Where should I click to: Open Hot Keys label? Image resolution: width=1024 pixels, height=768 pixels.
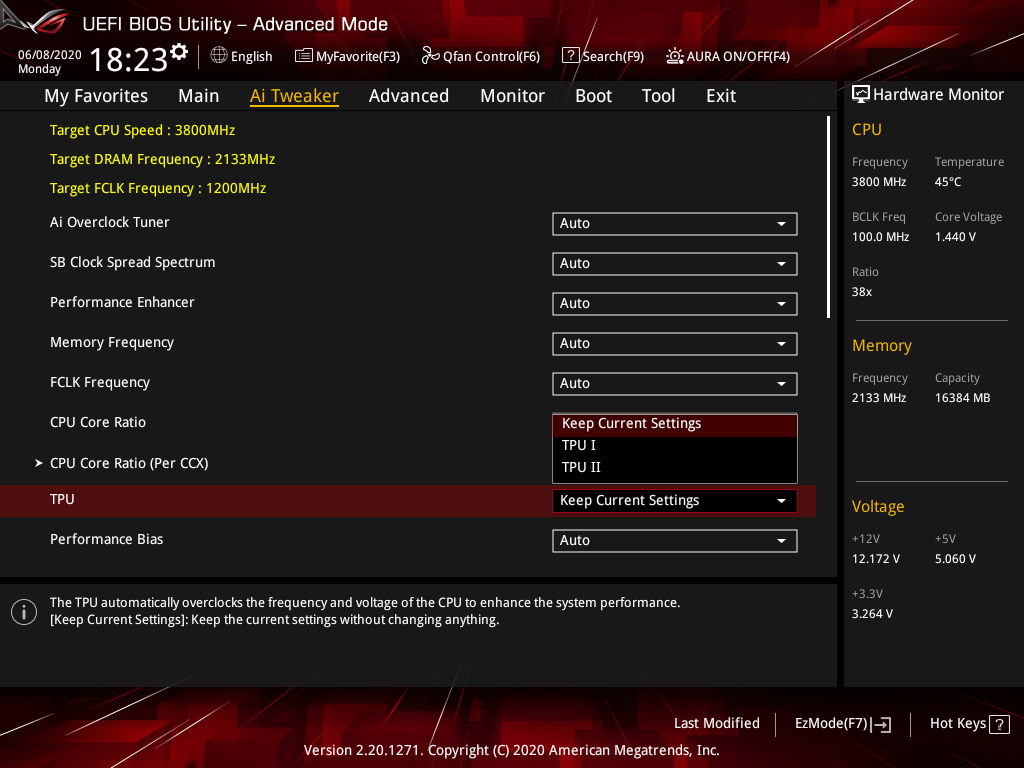click(958, 724)
